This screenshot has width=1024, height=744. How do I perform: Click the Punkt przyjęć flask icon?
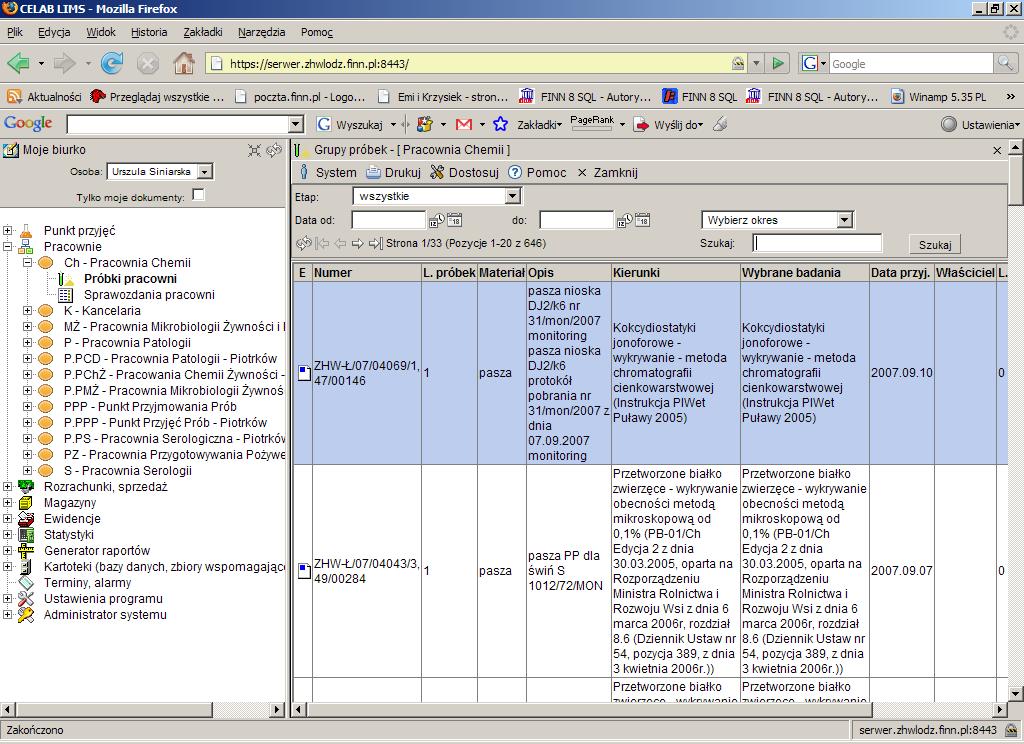(25, 231)
